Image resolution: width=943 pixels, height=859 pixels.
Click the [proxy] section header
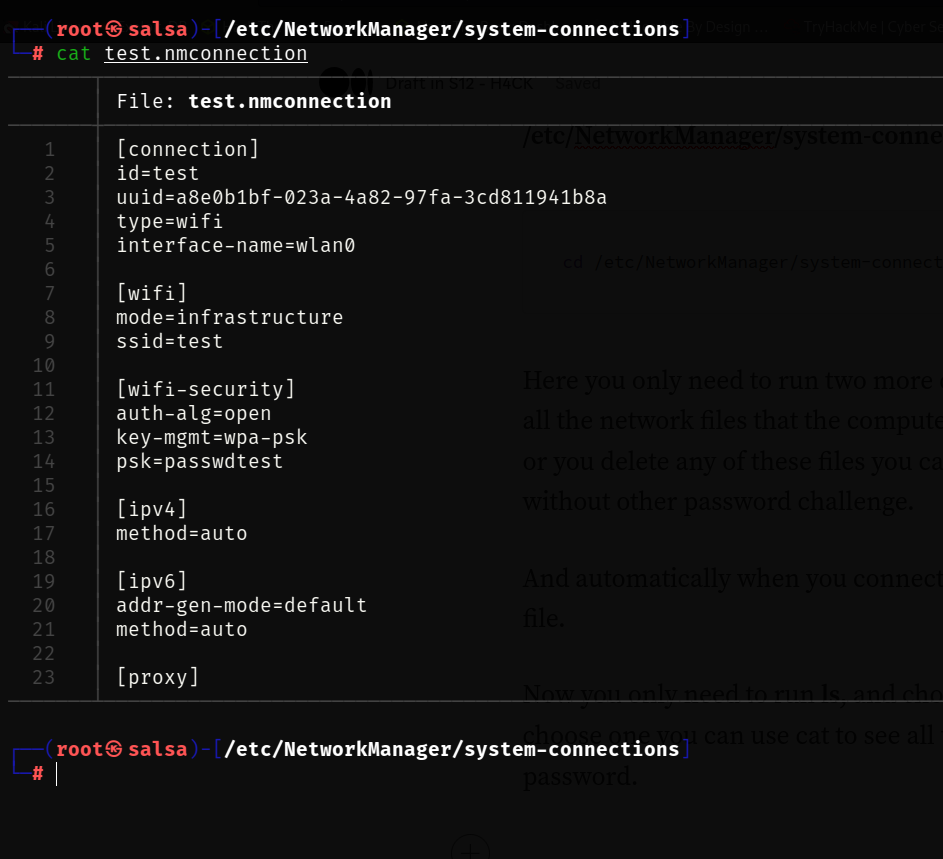(158, 677)
